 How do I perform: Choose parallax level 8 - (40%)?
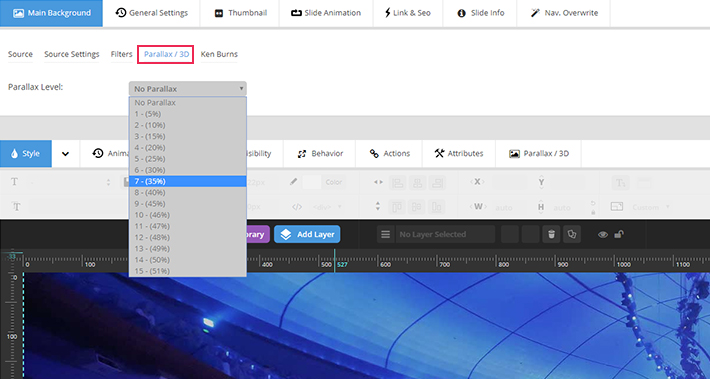(x=187, y=192)
